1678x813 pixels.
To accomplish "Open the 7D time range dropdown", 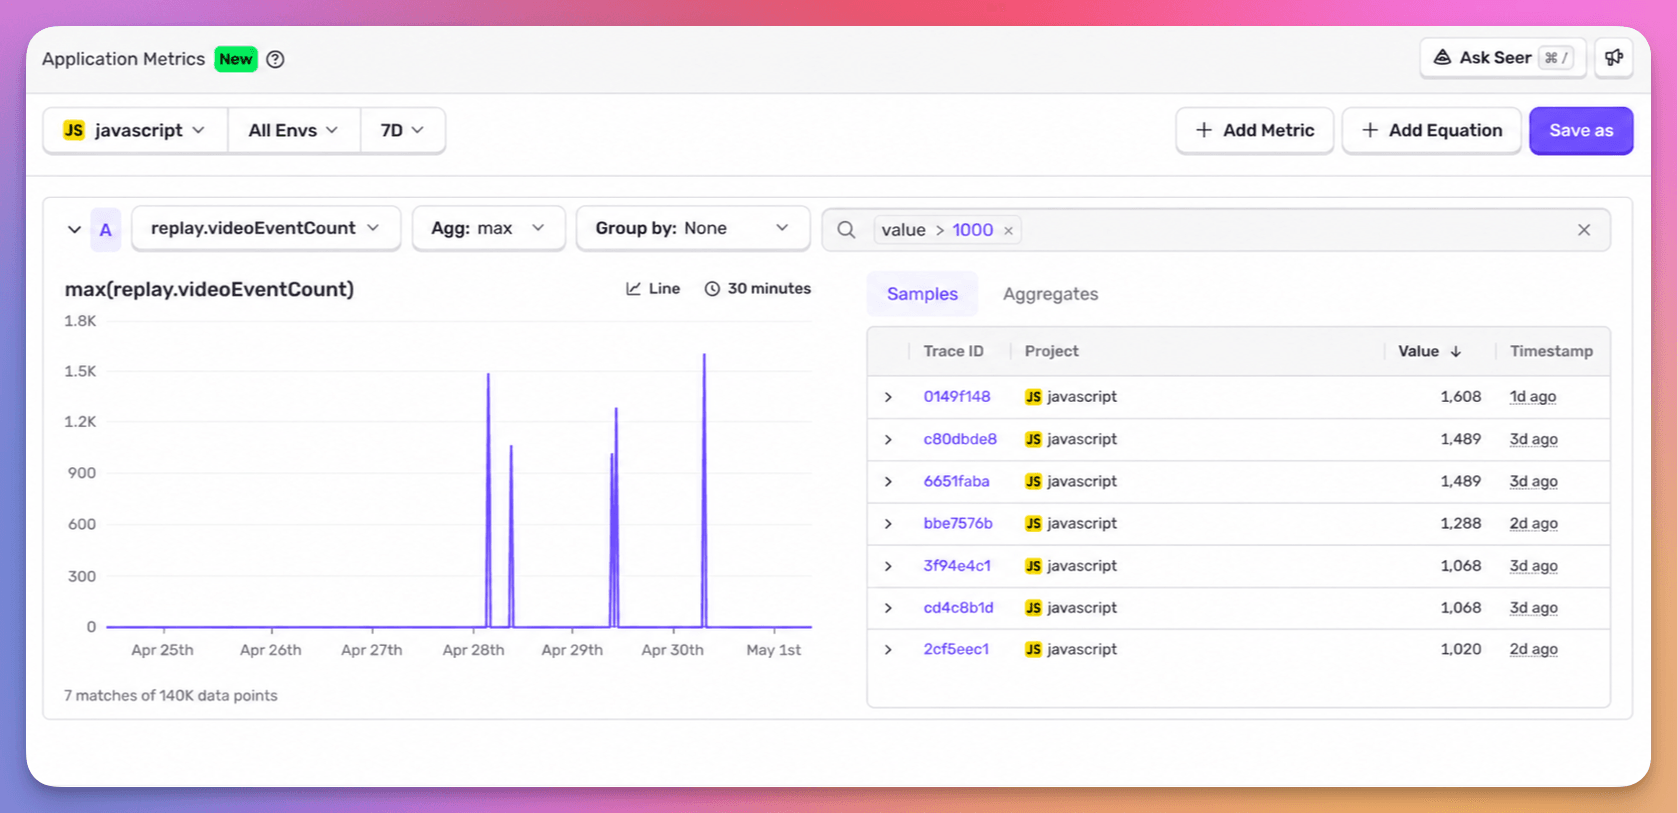I will pyautogui.click(x=402, y=130).
